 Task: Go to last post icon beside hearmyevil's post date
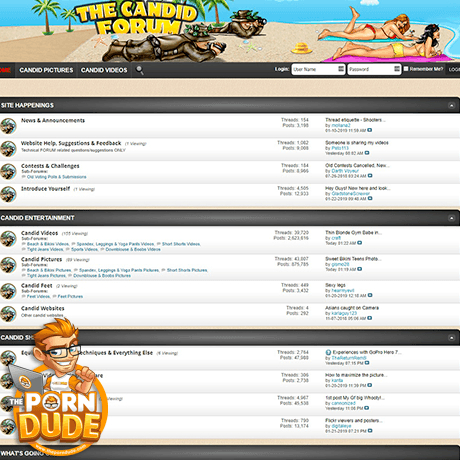coord(370,295)
